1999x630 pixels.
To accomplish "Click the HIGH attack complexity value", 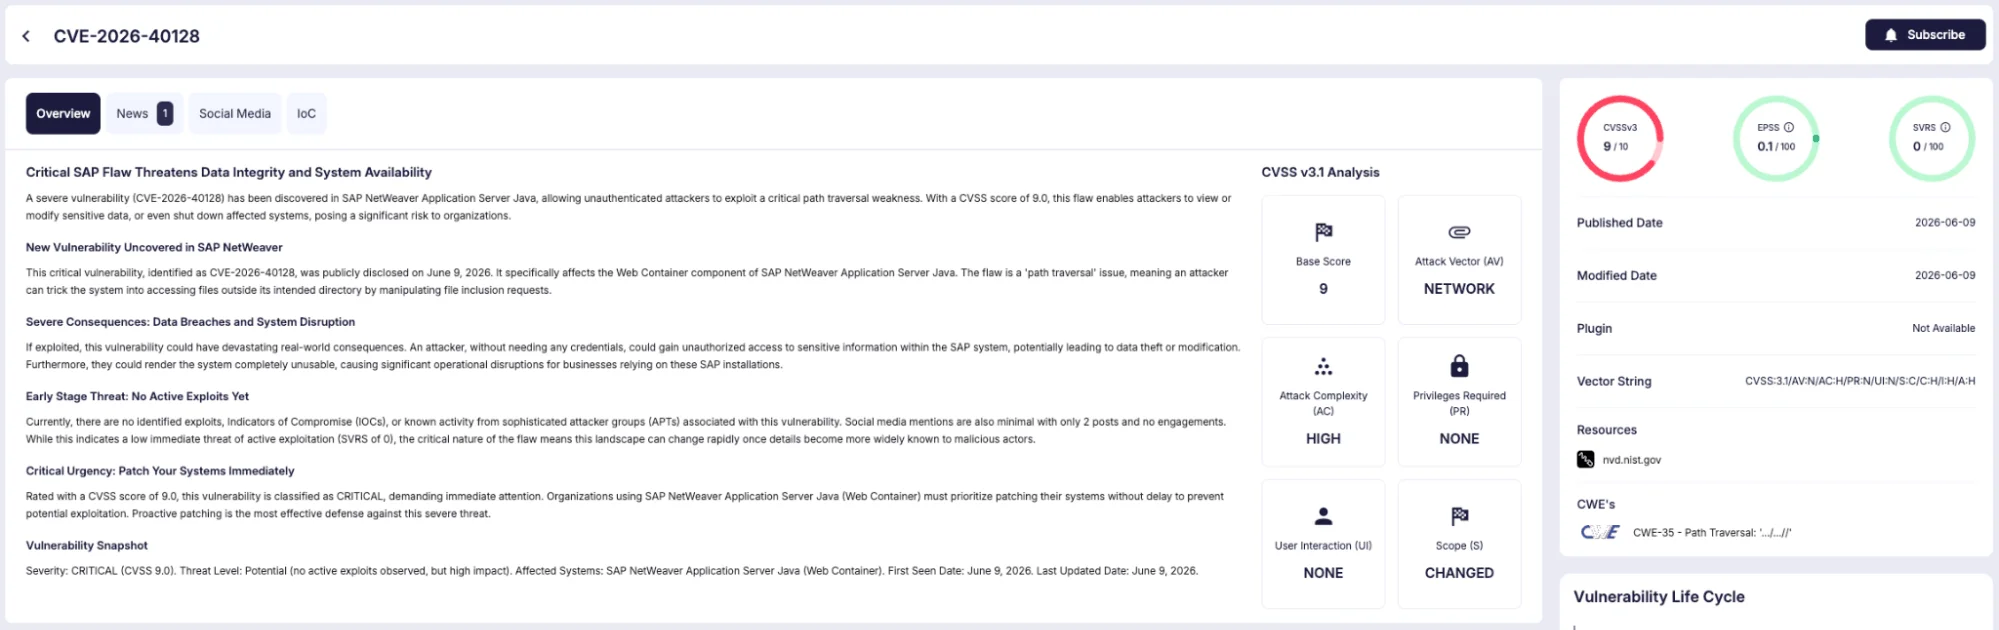I will click(1323, 439).
